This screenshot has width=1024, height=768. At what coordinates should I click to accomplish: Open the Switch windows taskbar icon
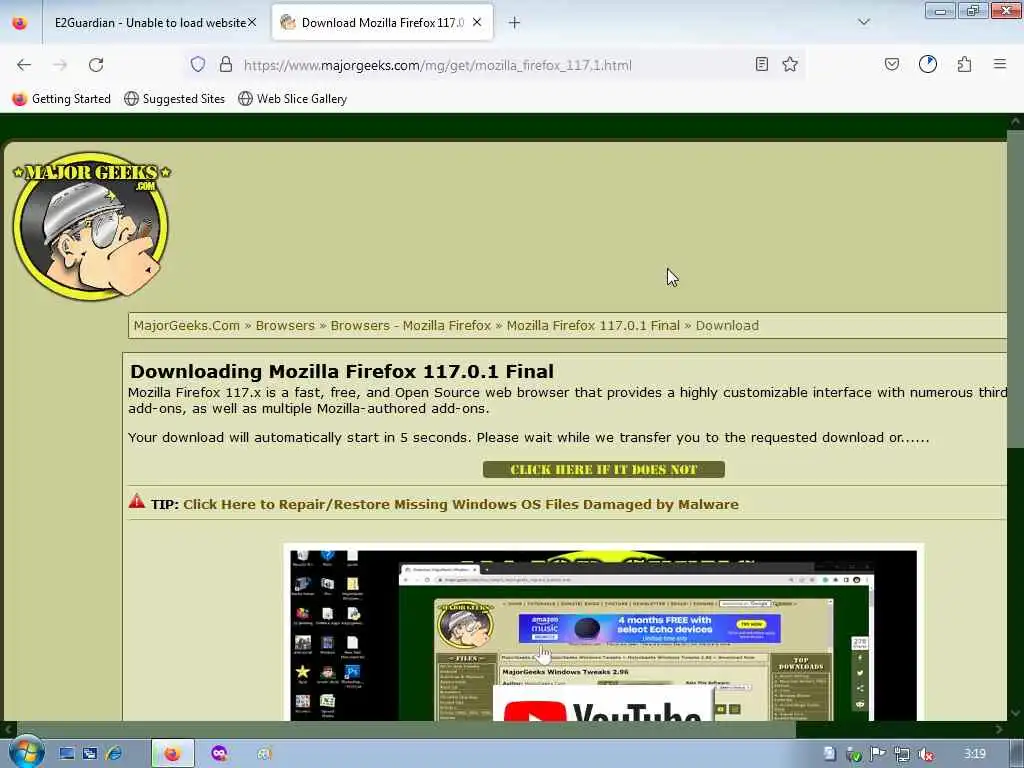(x=90, y=754)
